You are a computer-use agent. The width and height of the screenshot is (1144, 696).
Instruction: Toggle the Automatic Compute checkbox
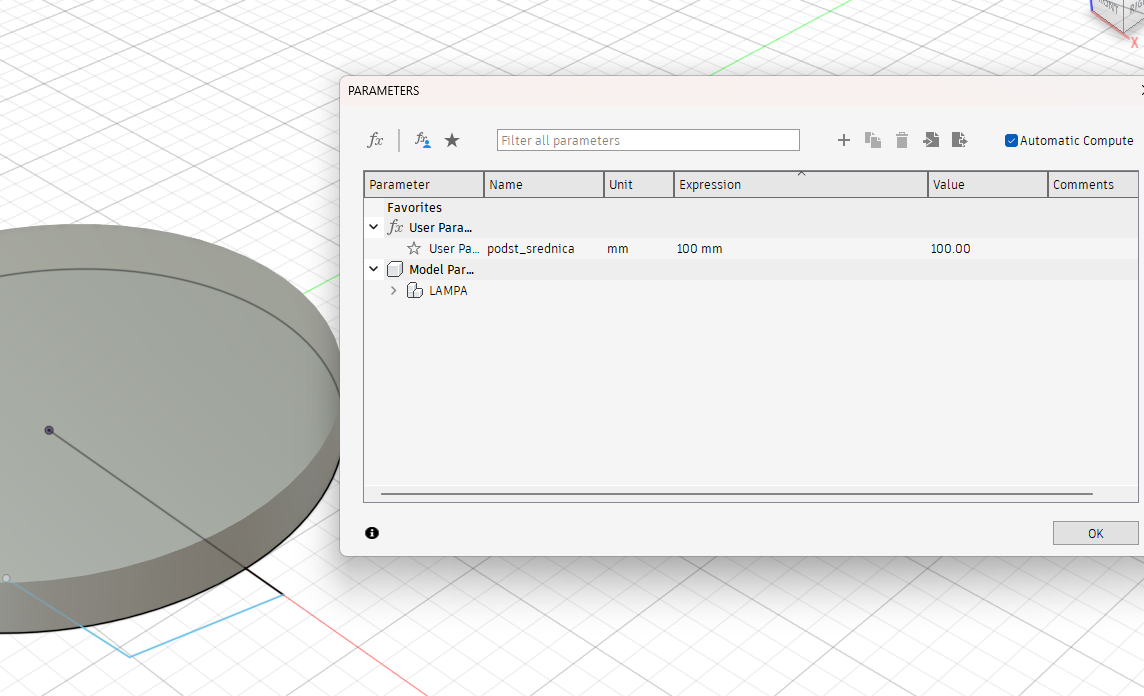click(x=1011, y=141)
